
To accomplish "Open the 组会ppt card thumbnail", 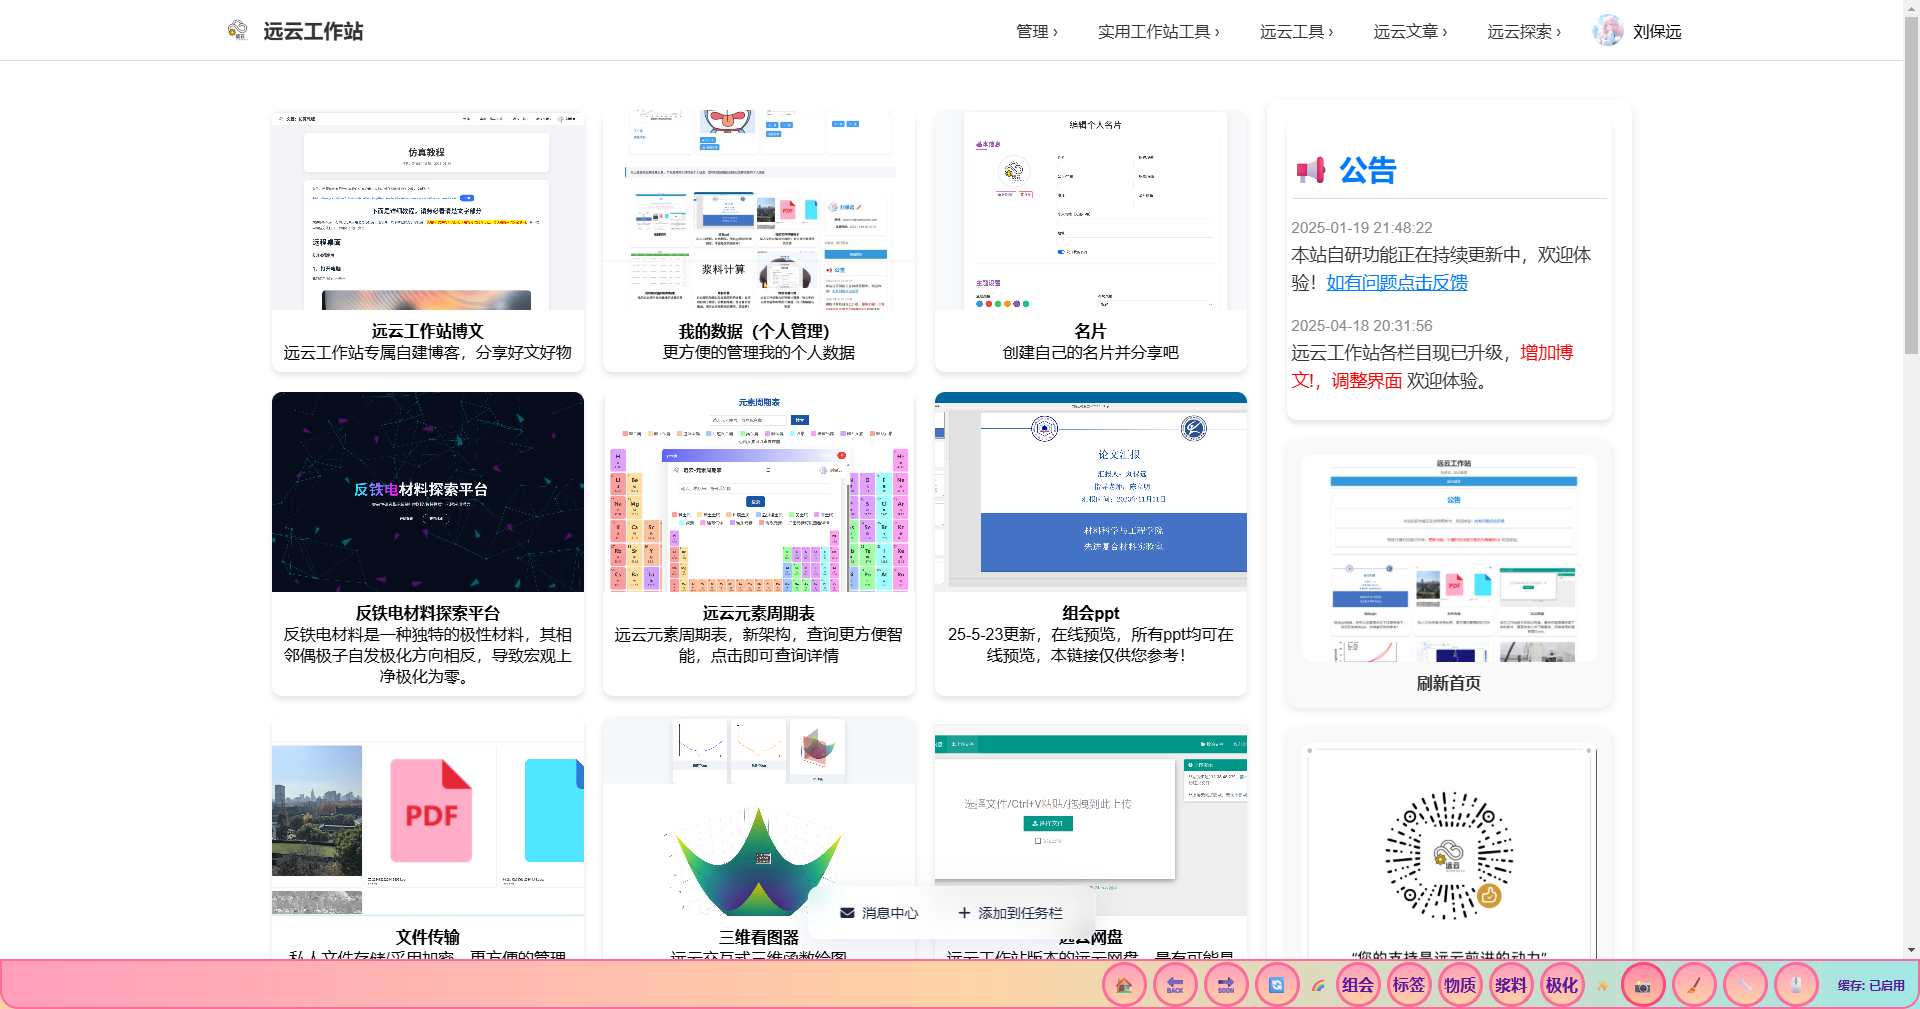I will click(1091, 492).
